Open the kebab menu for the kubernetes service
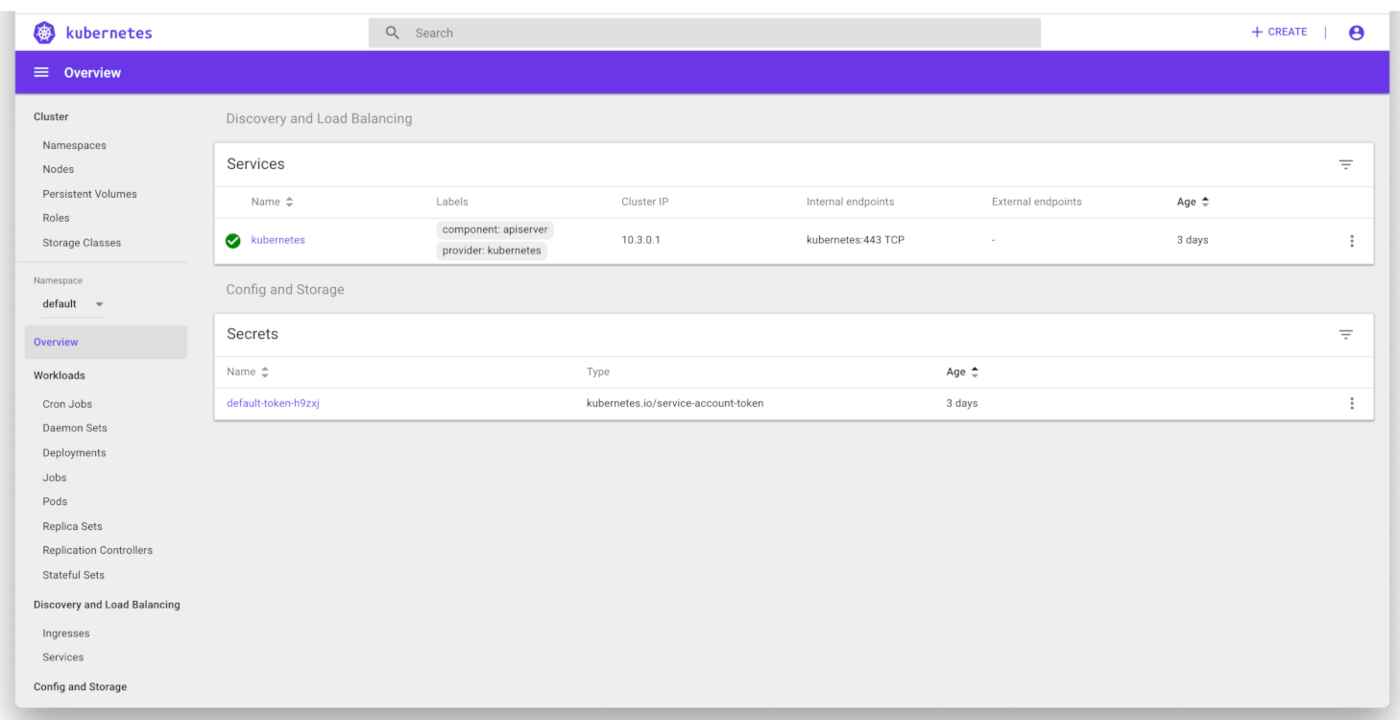The width and height of the screenshot is (1400, 720). pos(1352,240)
